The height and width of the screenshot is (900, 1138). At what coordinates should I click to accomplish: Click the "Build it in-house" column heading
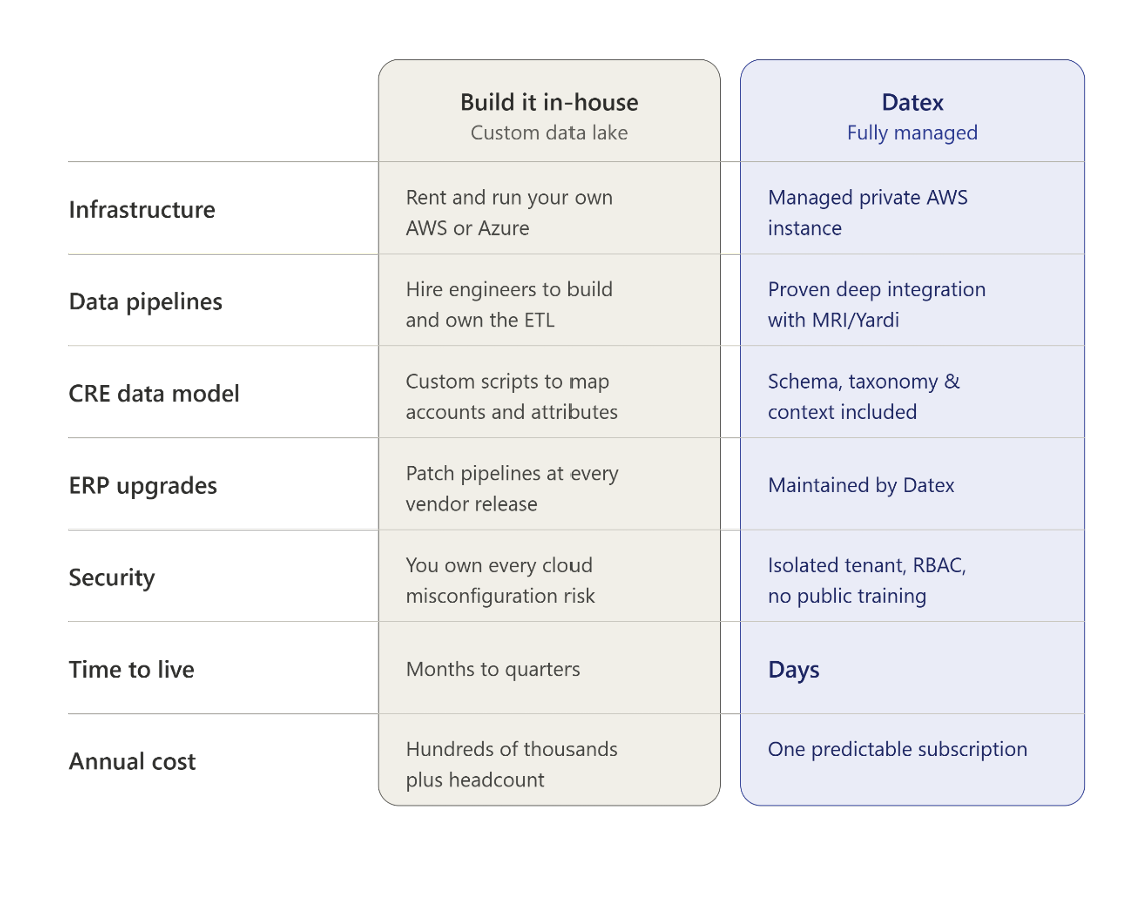point(549,102)
